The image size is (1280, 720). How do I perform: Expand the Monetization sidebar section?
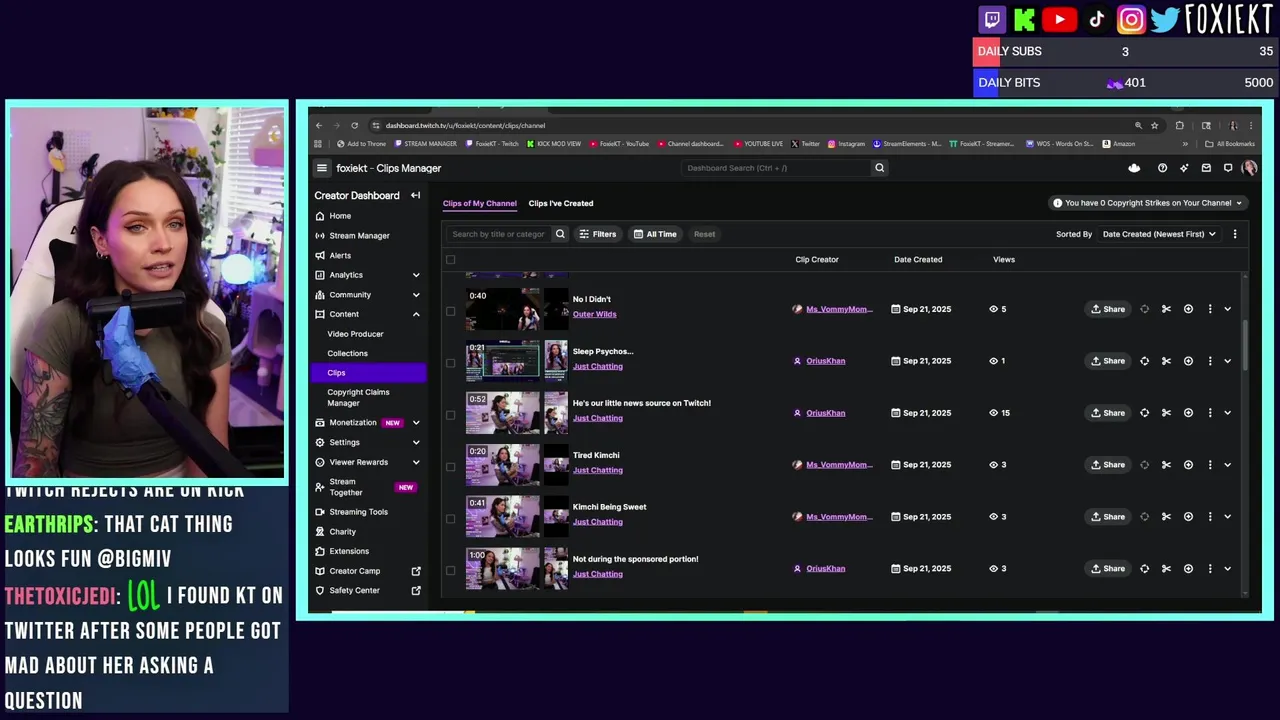click(416, 423)
